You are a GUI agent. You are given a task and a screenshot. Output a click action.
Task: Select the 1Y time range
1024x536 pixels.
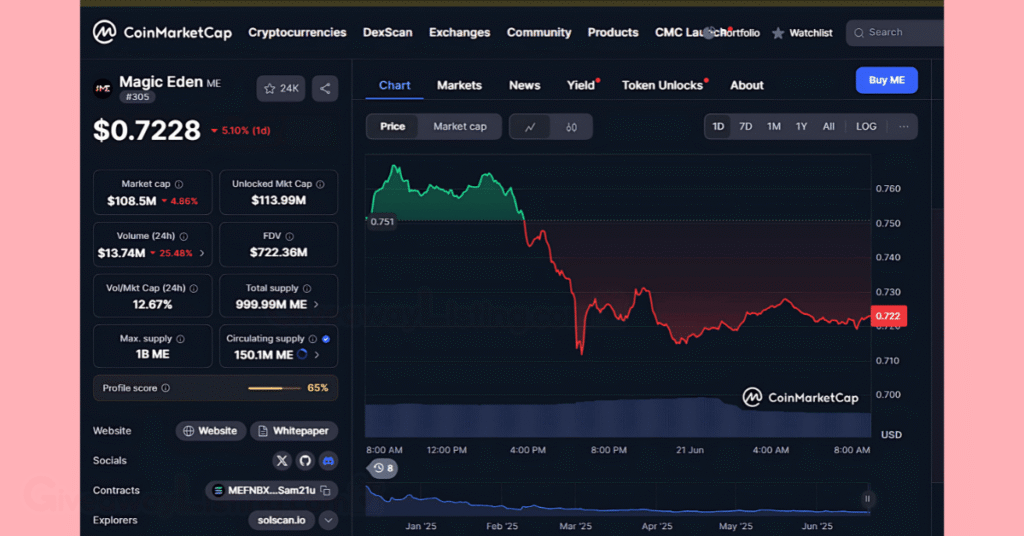pyautogui.click(x=801, y=127)
